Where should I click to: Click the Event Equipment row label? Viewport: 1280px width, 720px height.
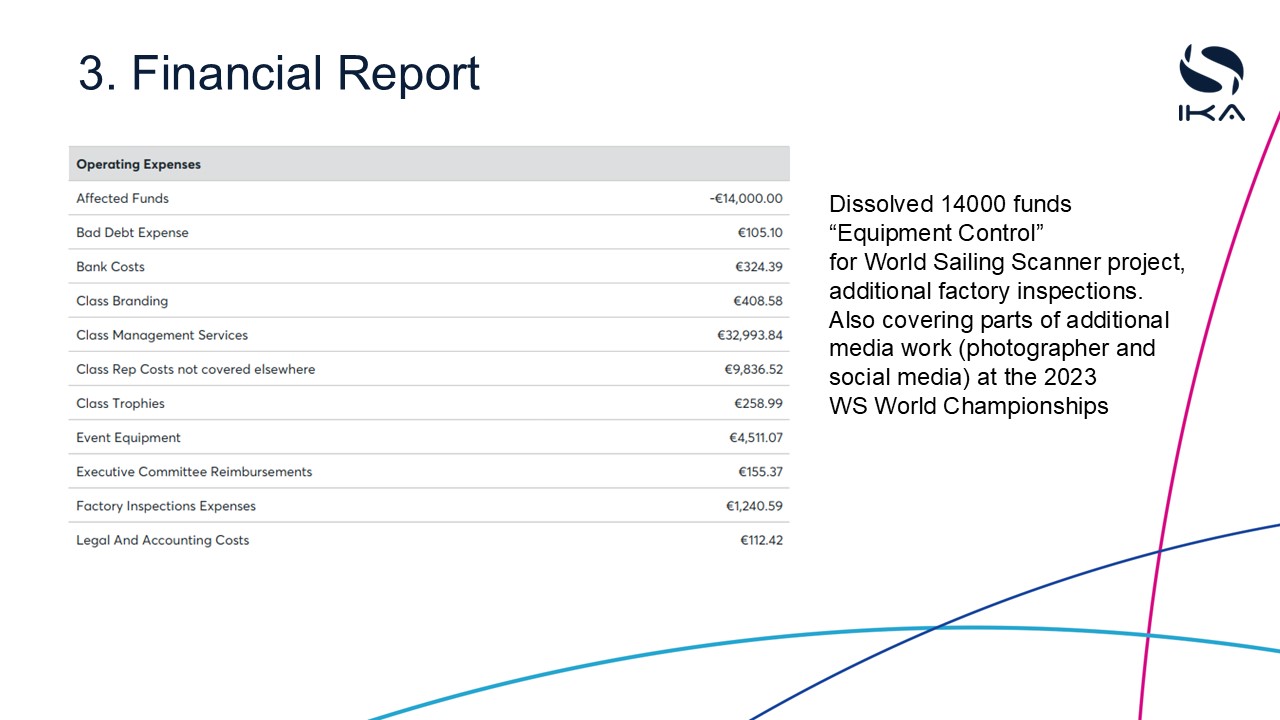(128, 437)
